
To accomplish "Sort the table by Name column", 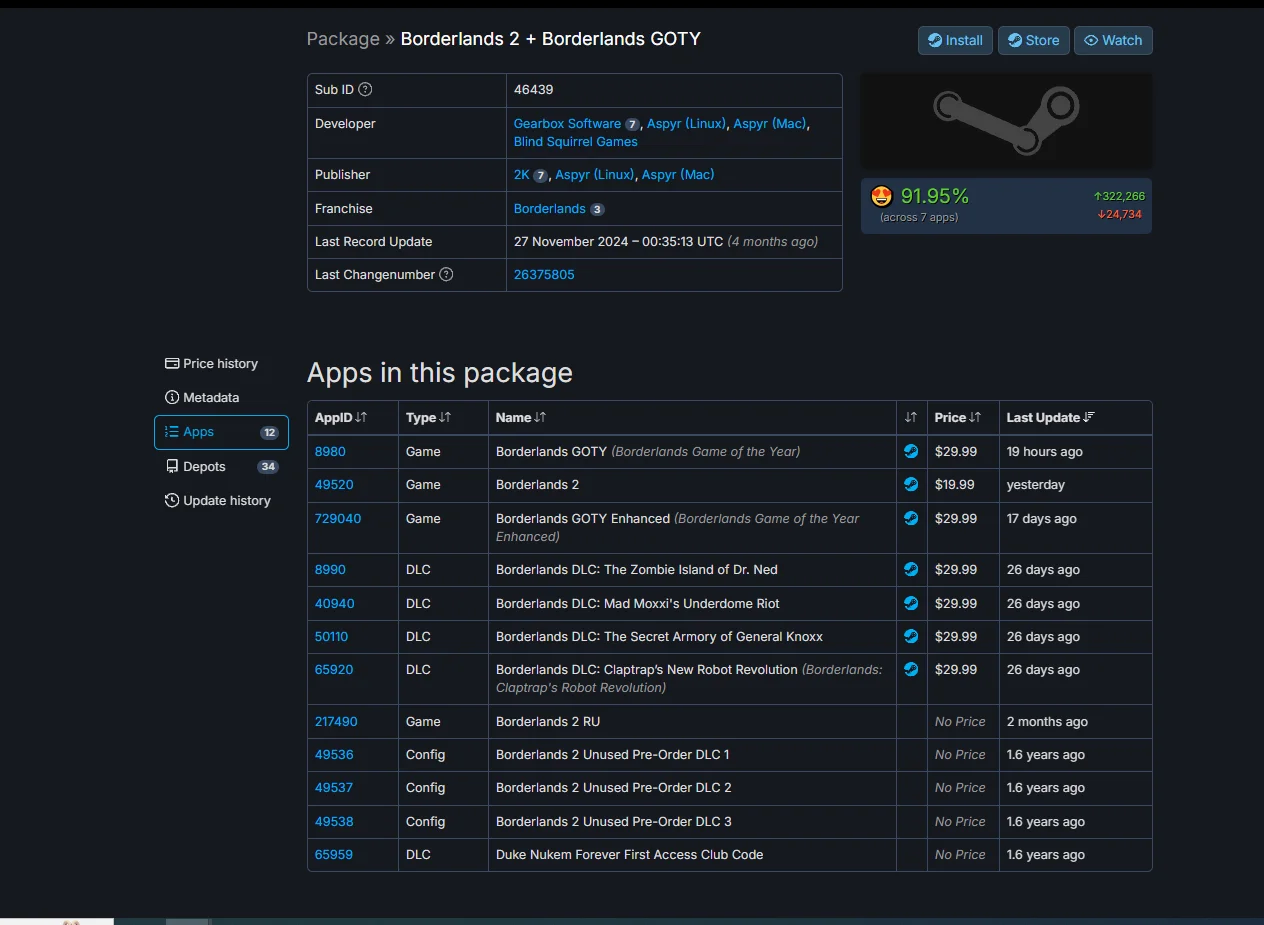I will pyautogui.click(x=521, y=417).
